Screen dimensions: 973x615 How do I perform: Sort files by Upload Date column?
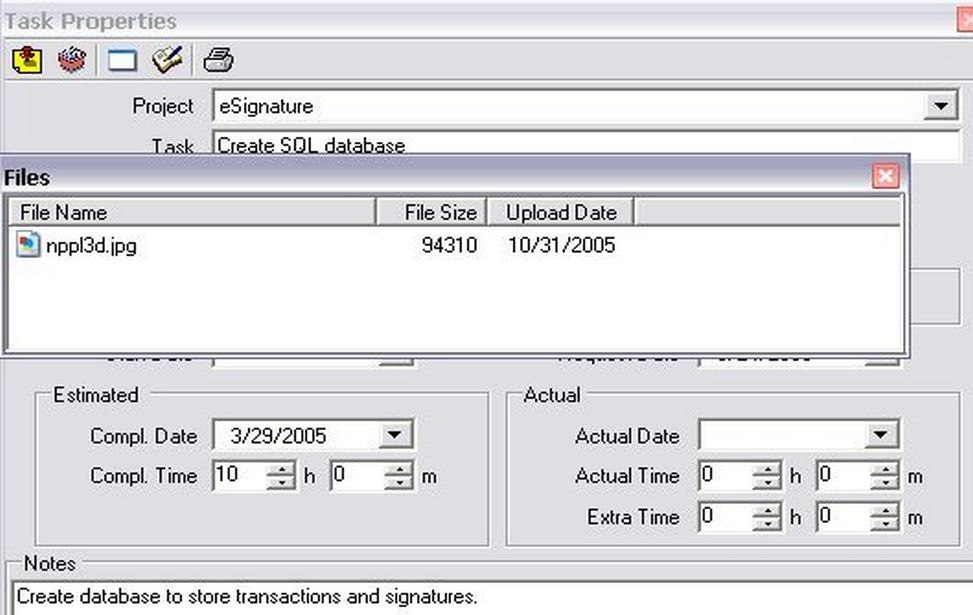[560, 211]
